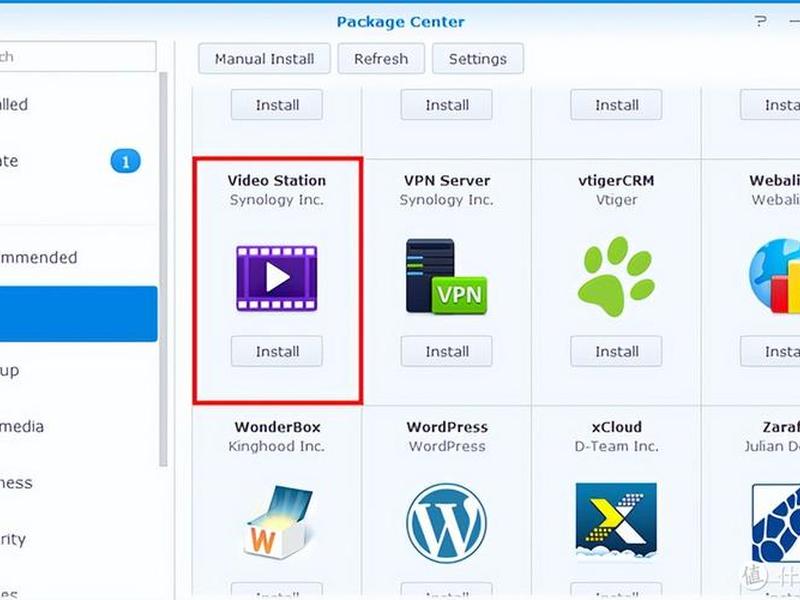The image size is (800, 600).
Task: Click Kinghood Inc. developer label
Action: (x=277, y=446)
